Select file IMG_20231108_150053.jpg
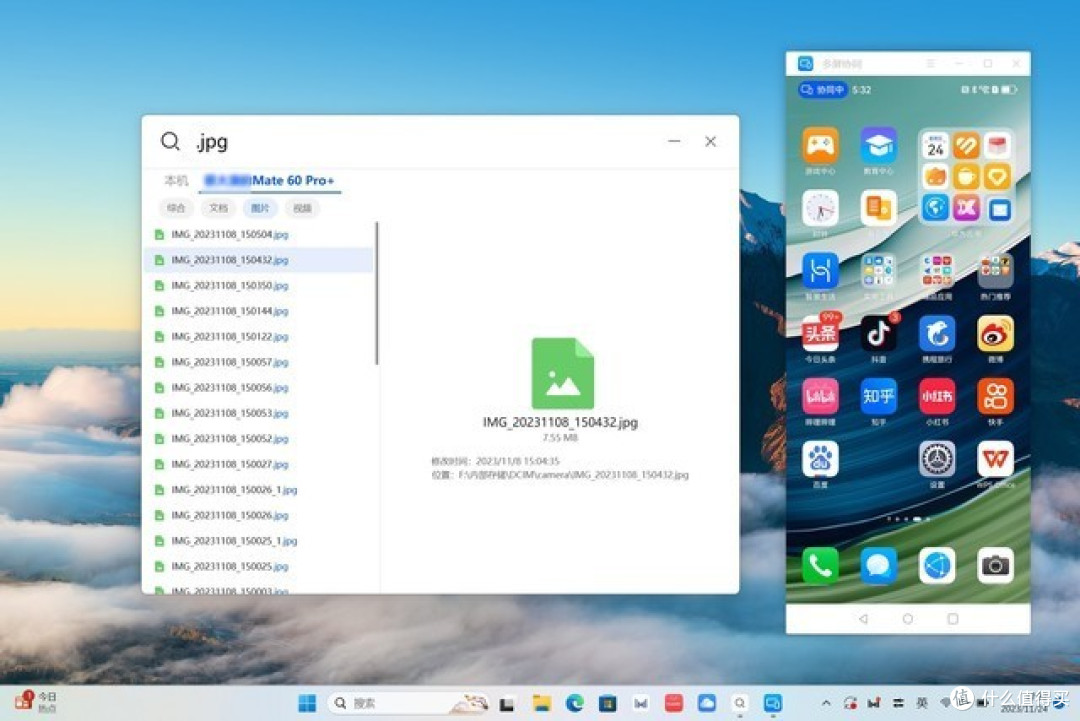The width and height of the screenshot is (1080, 721). (258, 413)
